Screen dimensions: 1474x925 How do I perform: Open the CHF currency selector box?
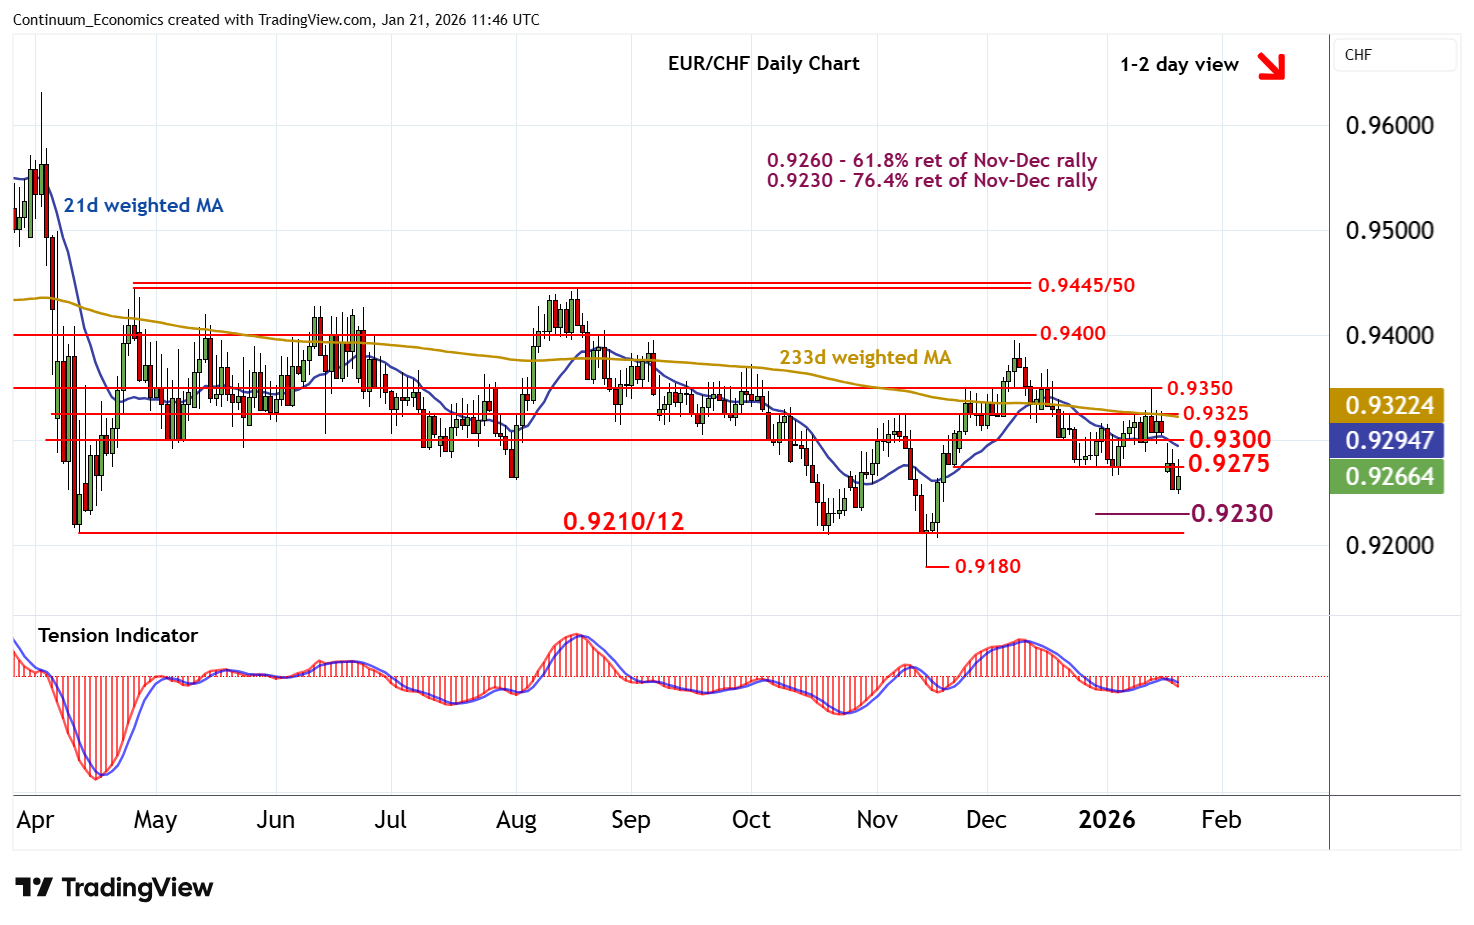(x=1395, y=55)
